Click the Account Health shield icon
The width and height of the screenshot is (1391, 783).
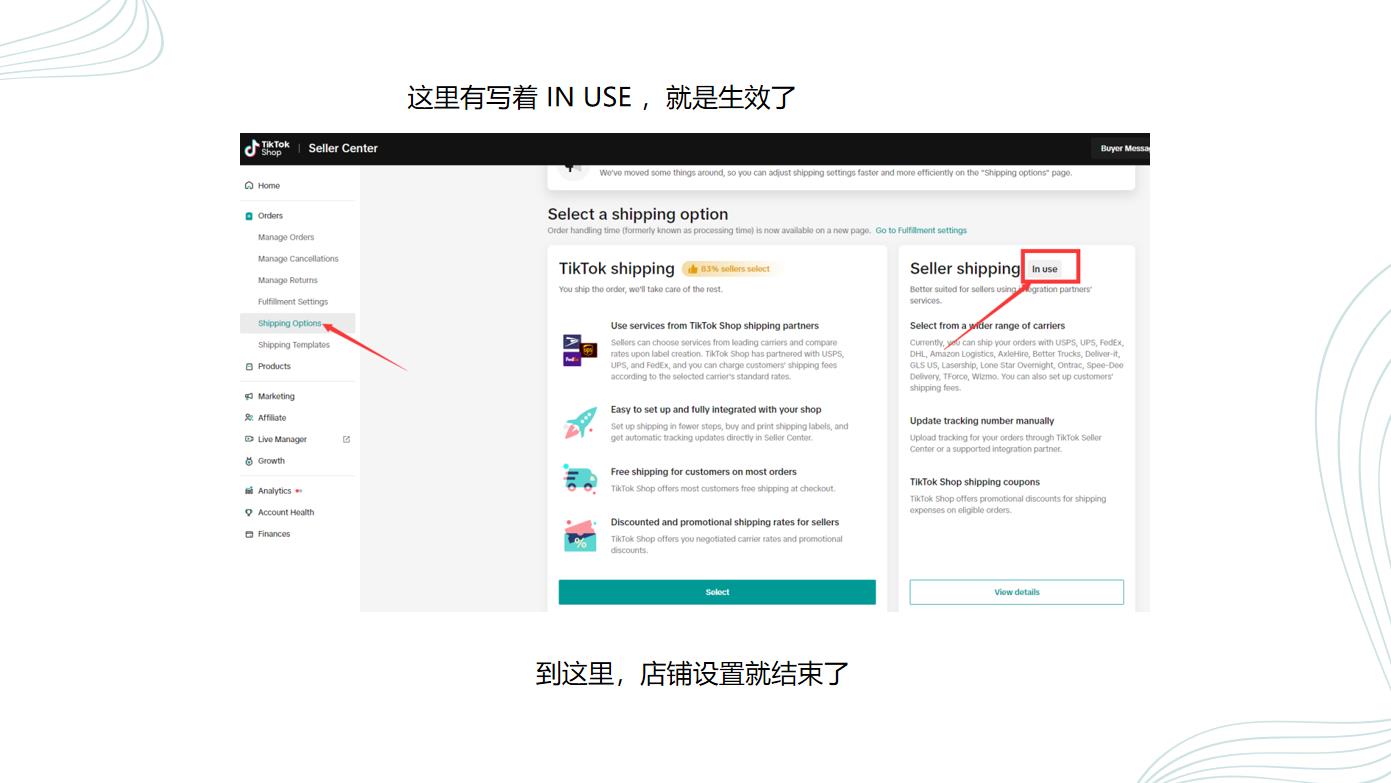tap(249, 513)
